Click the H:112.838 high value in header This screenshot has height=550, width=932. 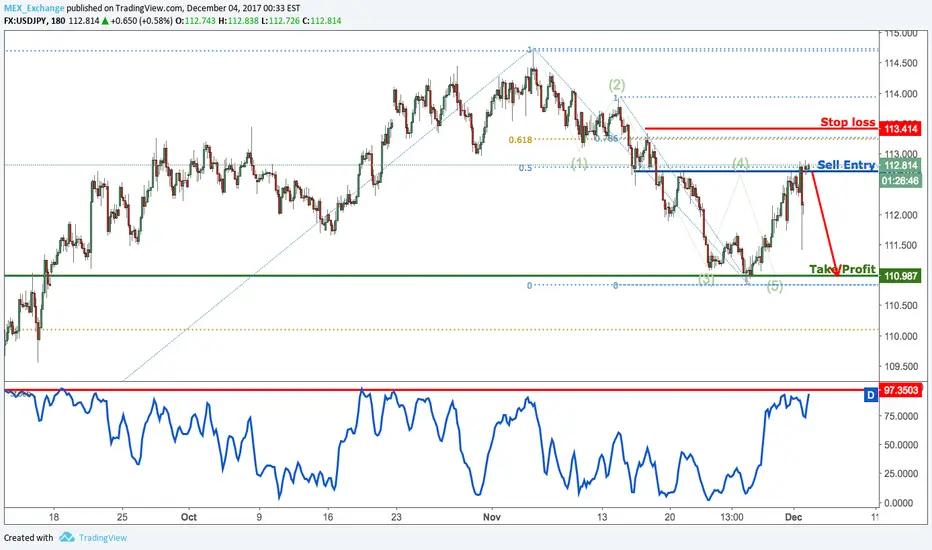pyautogui.click(x=238, y=21)
